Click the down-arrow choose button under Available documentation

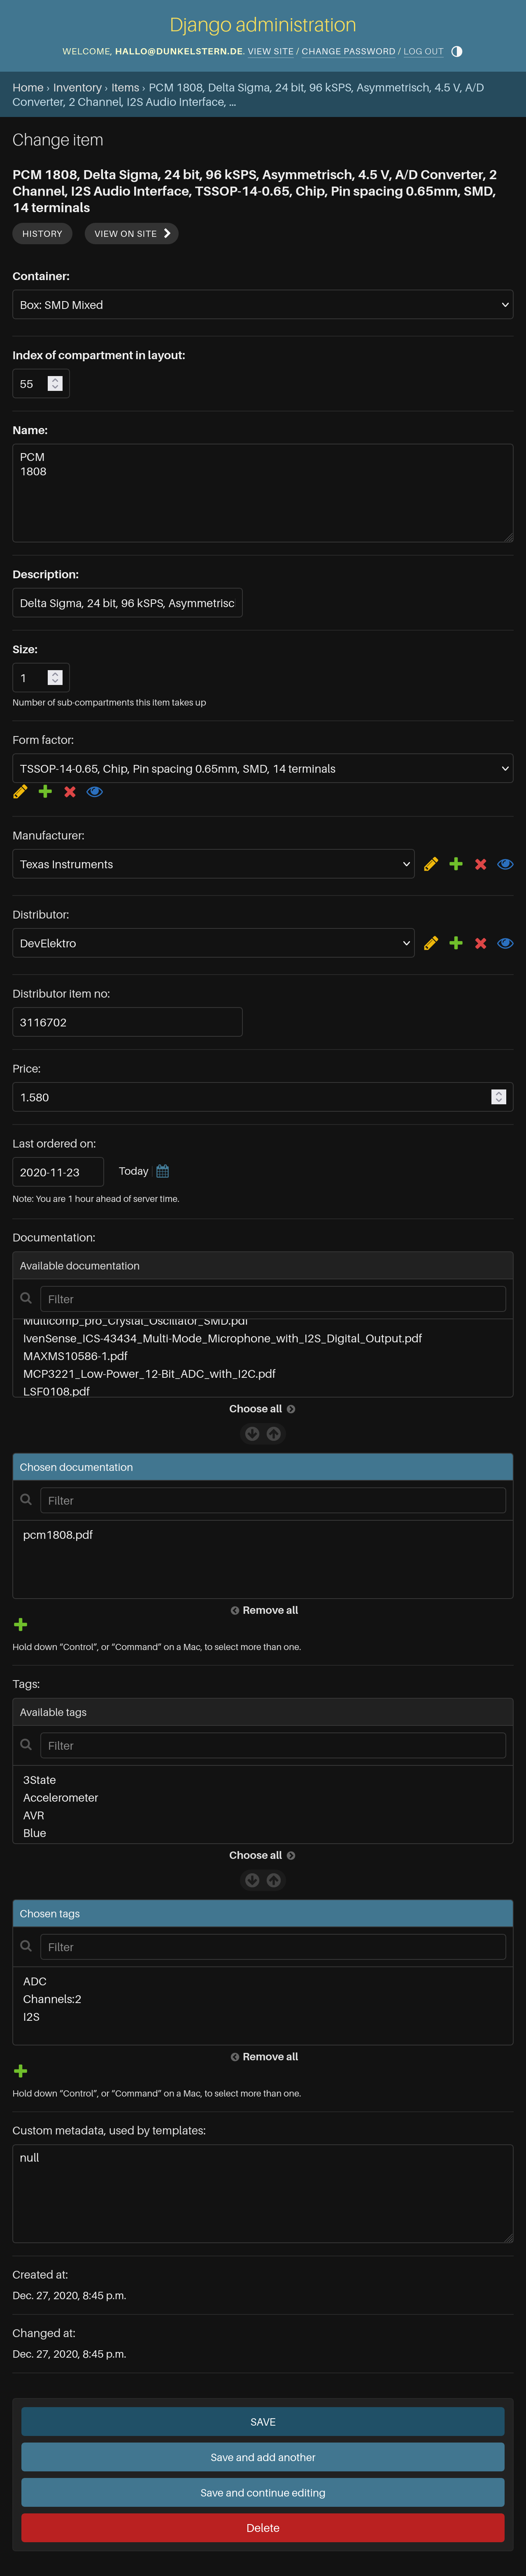252,1433
